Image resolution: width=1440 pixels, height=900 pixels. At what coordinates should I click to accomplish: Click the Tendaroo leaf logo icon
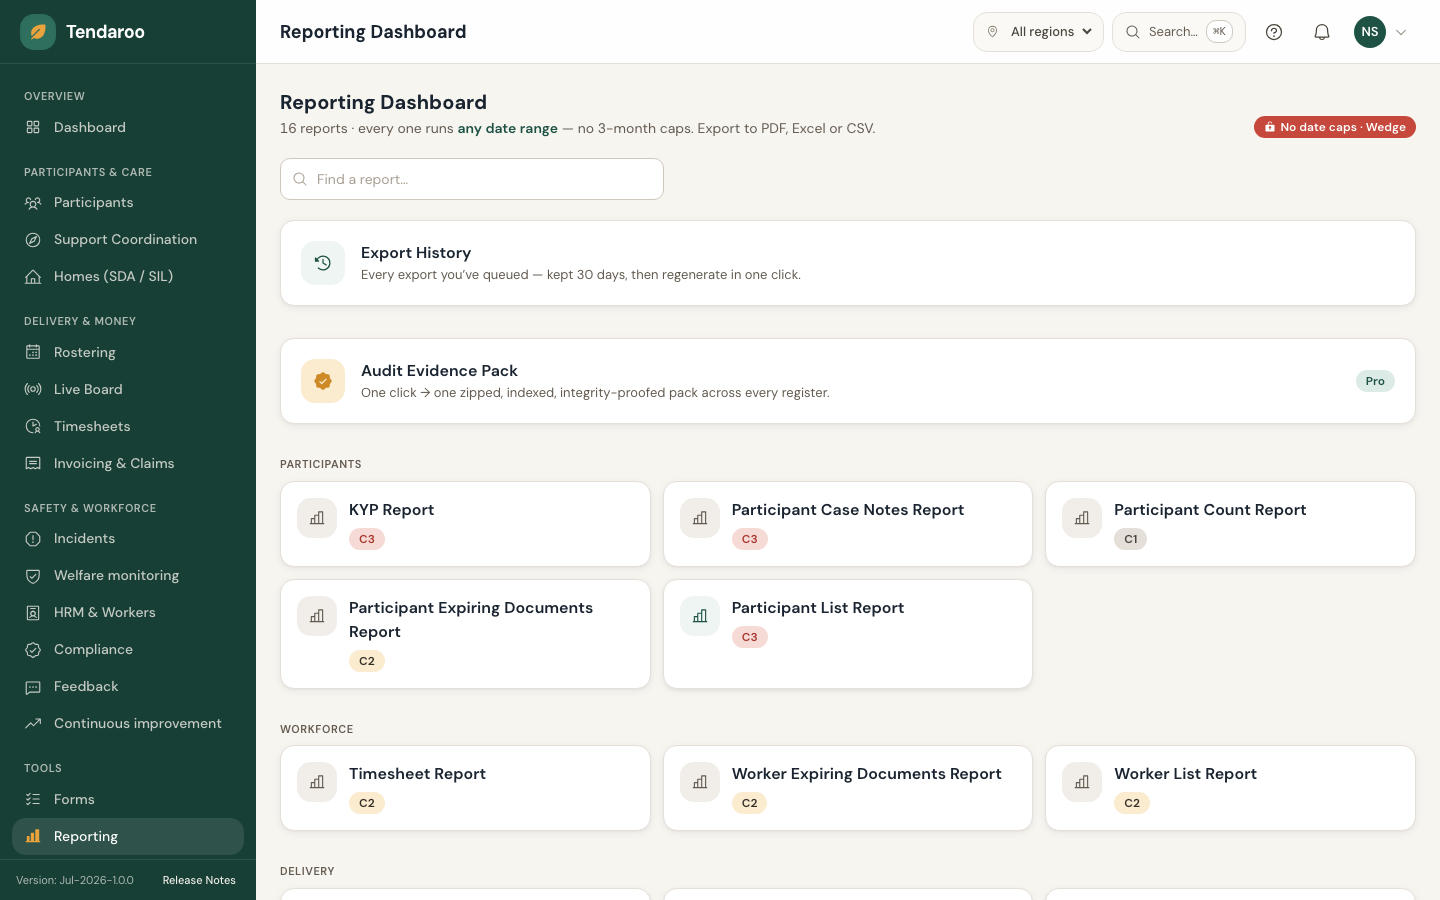tap(38, 32)
